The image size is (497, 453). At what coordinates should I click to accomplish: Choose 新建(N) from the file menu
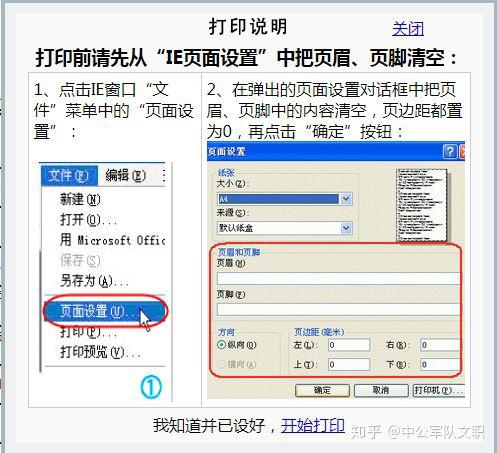coord(80,199)
